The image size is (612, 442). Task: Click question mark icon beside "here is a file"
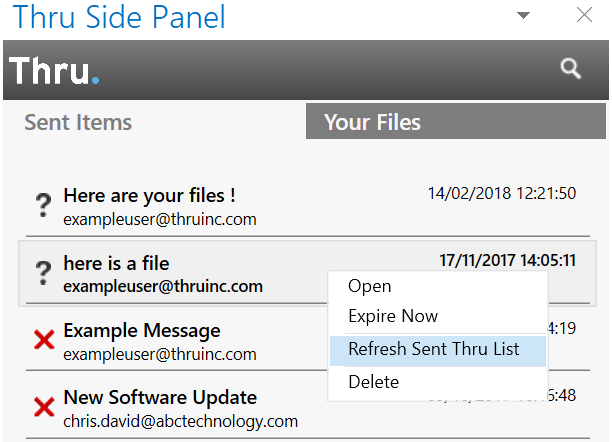(43, 272)
